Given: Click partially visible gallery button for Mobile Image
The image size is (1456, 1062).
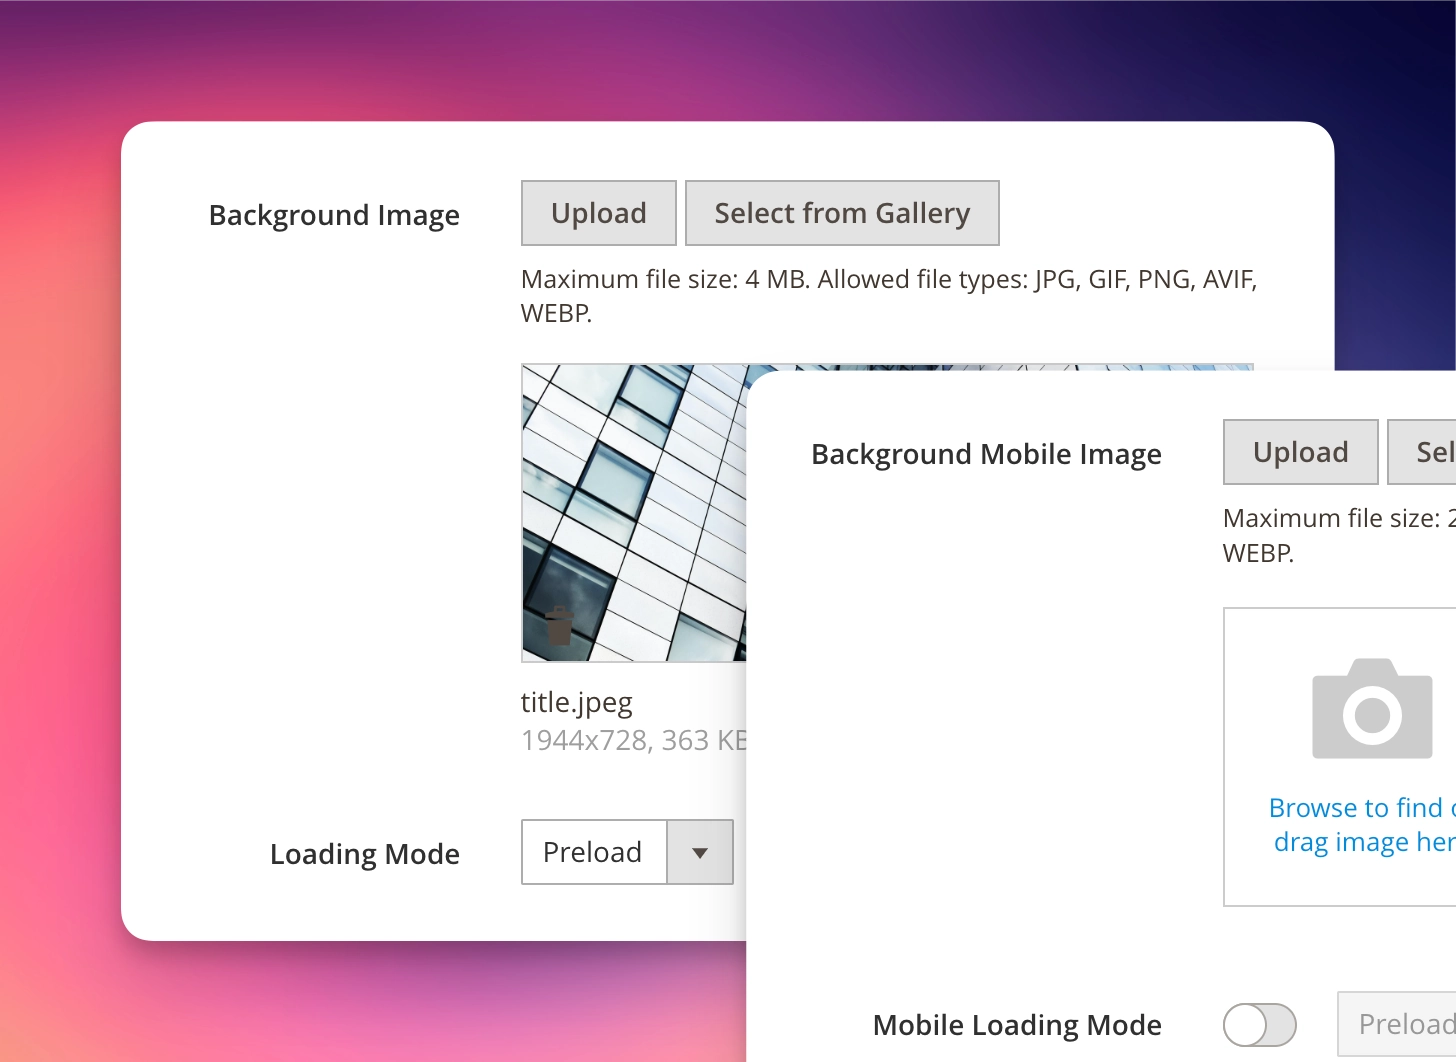Looking at the screenshot, I should [1422, 452].
